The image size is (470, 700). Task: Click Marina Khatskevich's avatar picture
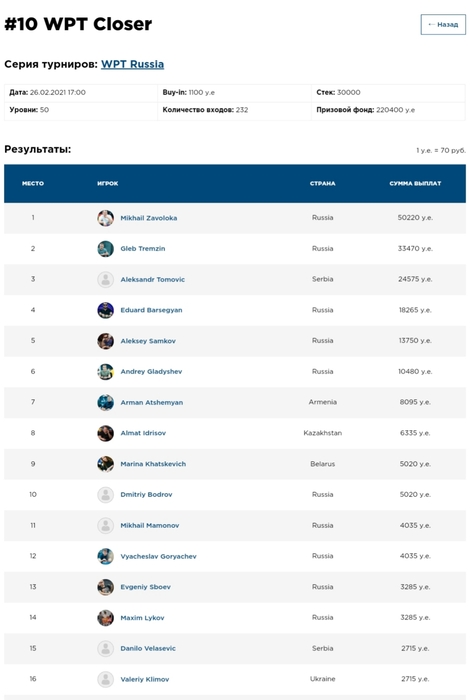tap(105, 464)
